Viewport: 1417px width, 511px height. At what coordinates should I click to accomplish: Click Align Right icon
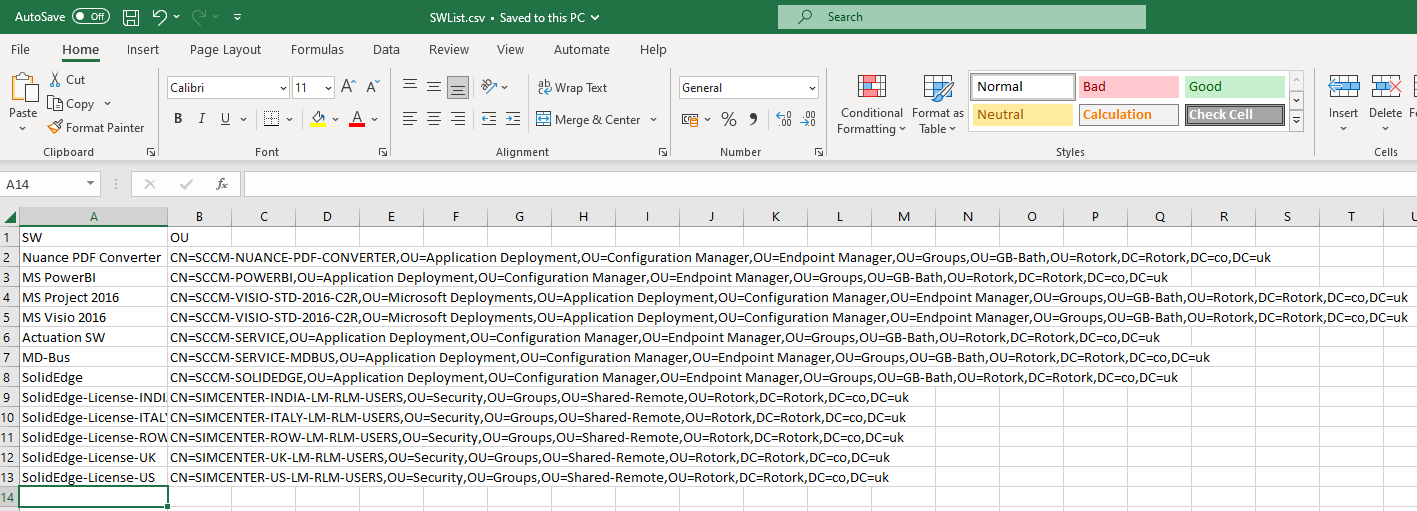click(458, 119)
